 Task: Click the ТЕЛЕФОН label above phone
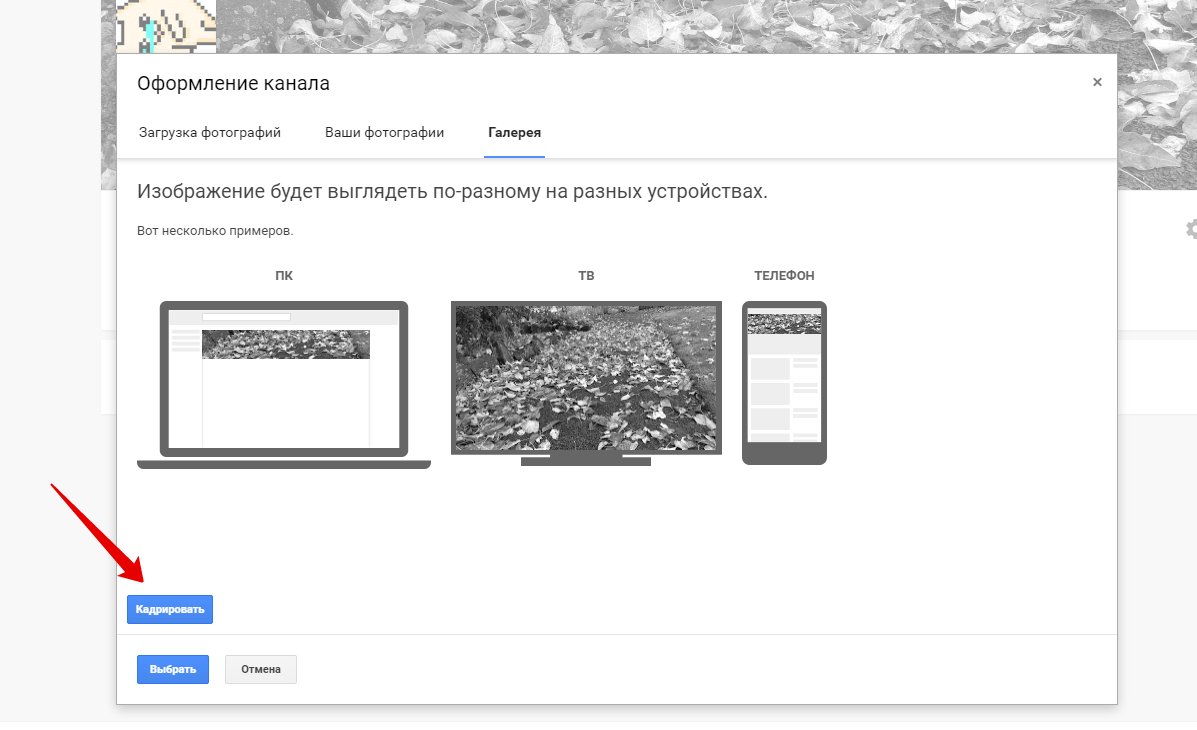click(784, 276)
